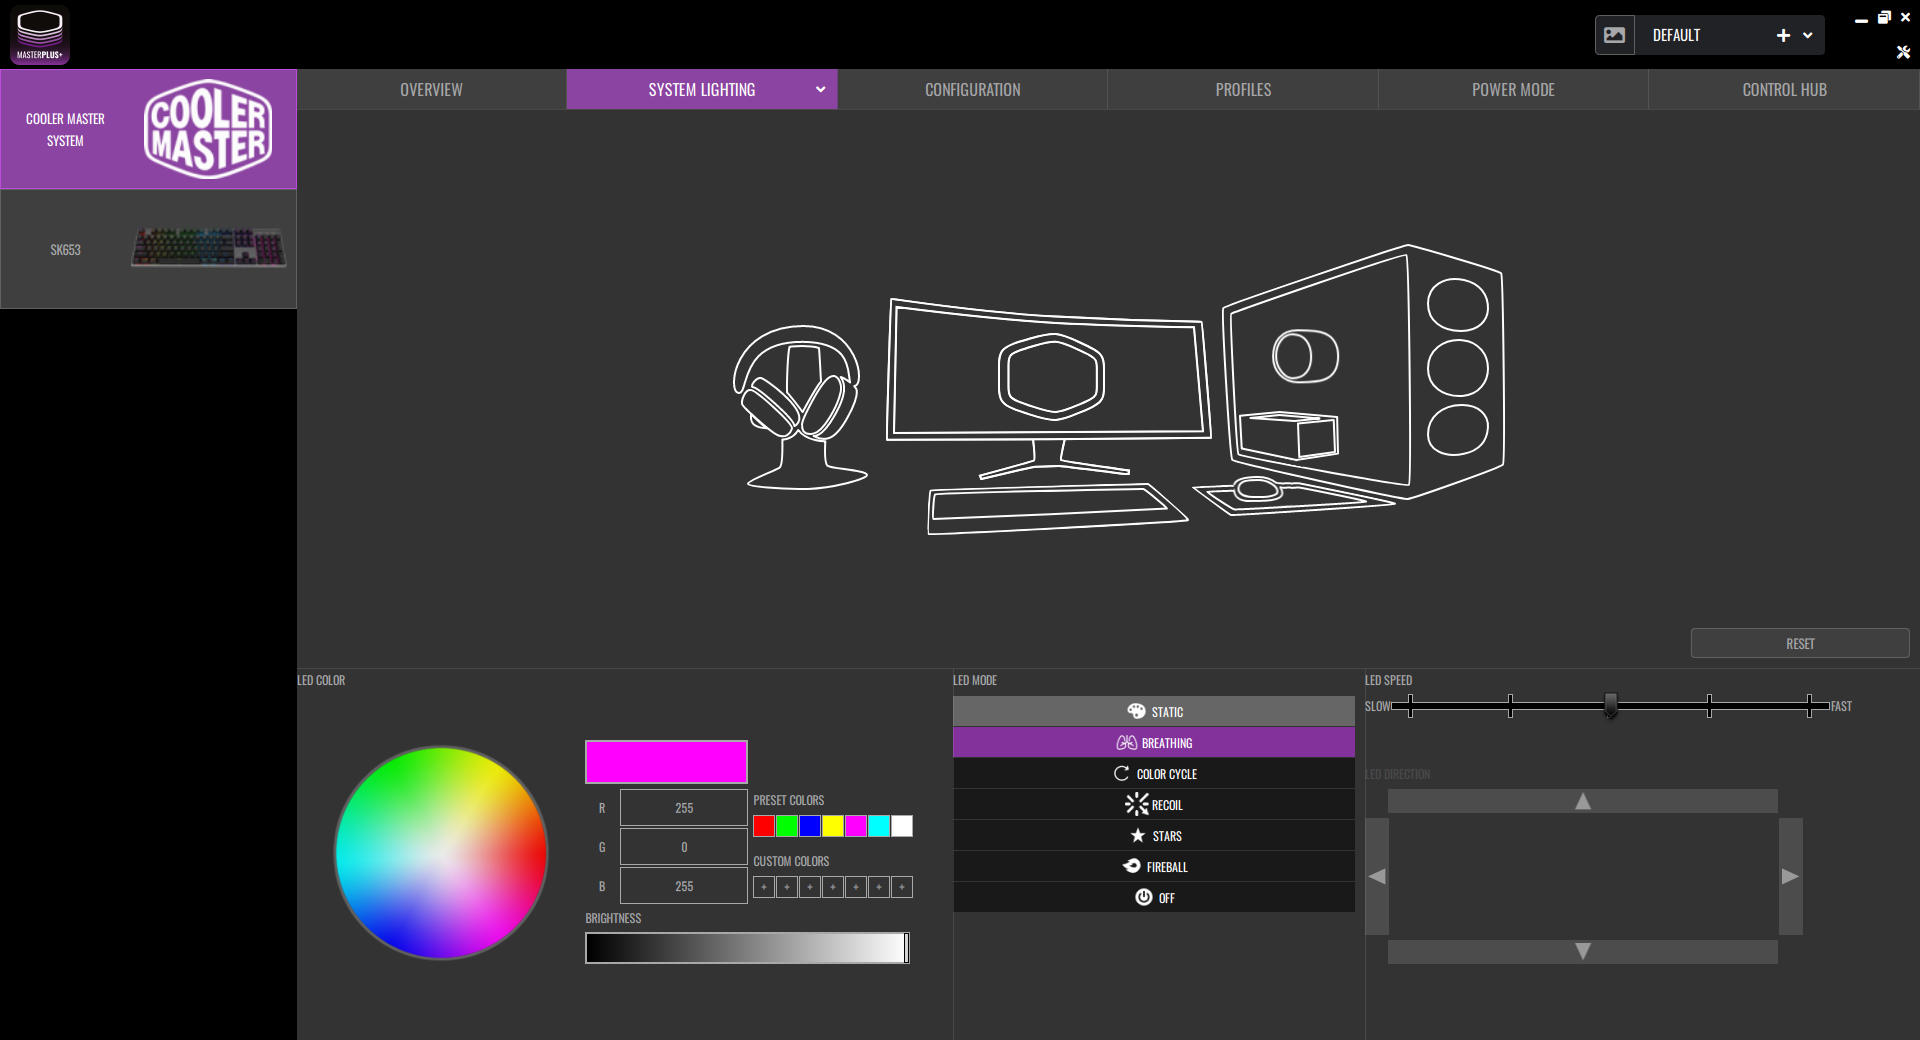This screenshot has height=1040, width=1920.
Task: Select Breathing LED mode
Action: pos(1154,743)
